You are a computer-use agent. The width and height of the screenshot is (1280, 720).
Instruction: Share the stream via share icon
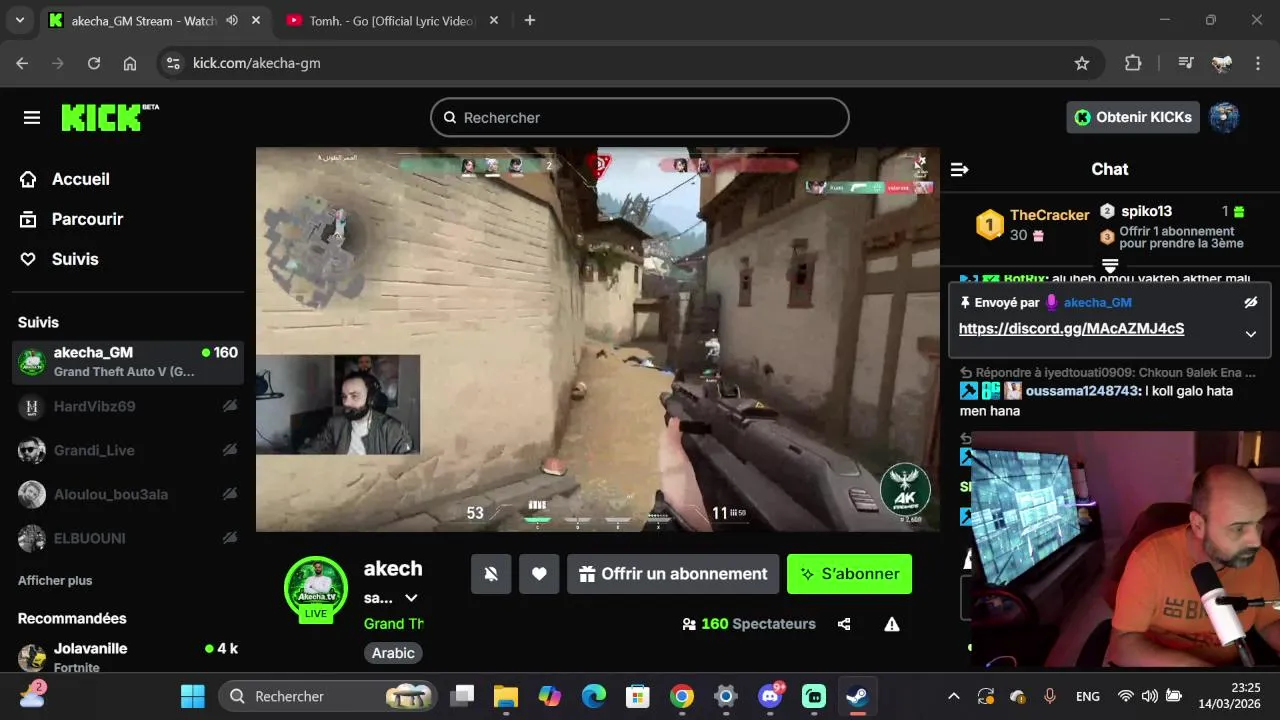tap(844, 624)
